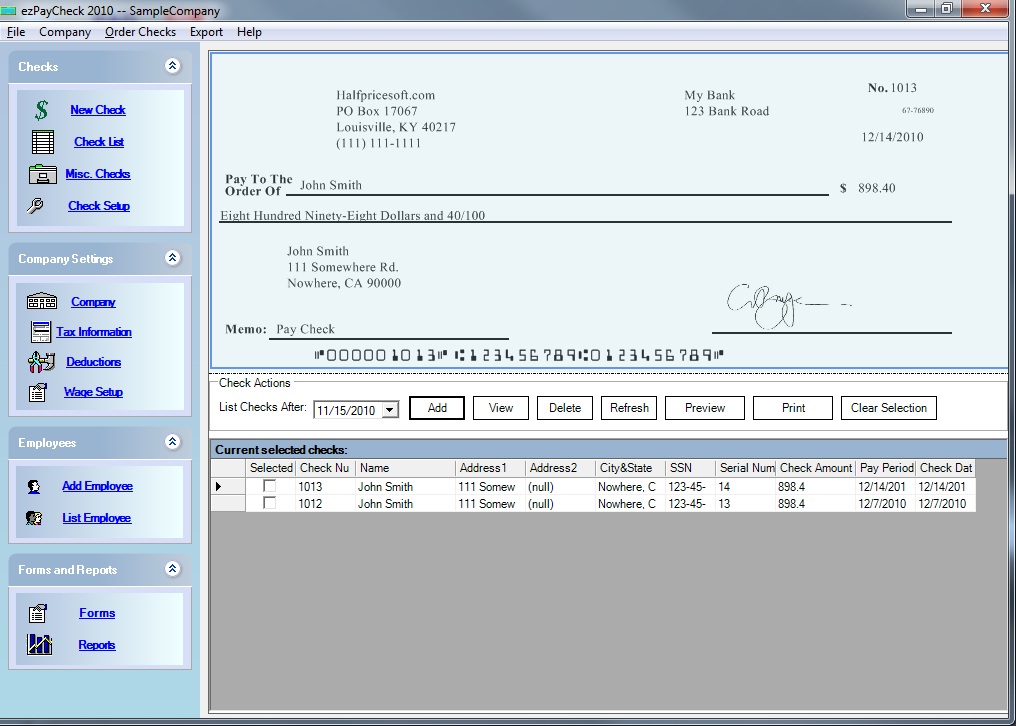Click the Add check button
This screenshot has width=1016, height=726.
click(x=437, y=408)
